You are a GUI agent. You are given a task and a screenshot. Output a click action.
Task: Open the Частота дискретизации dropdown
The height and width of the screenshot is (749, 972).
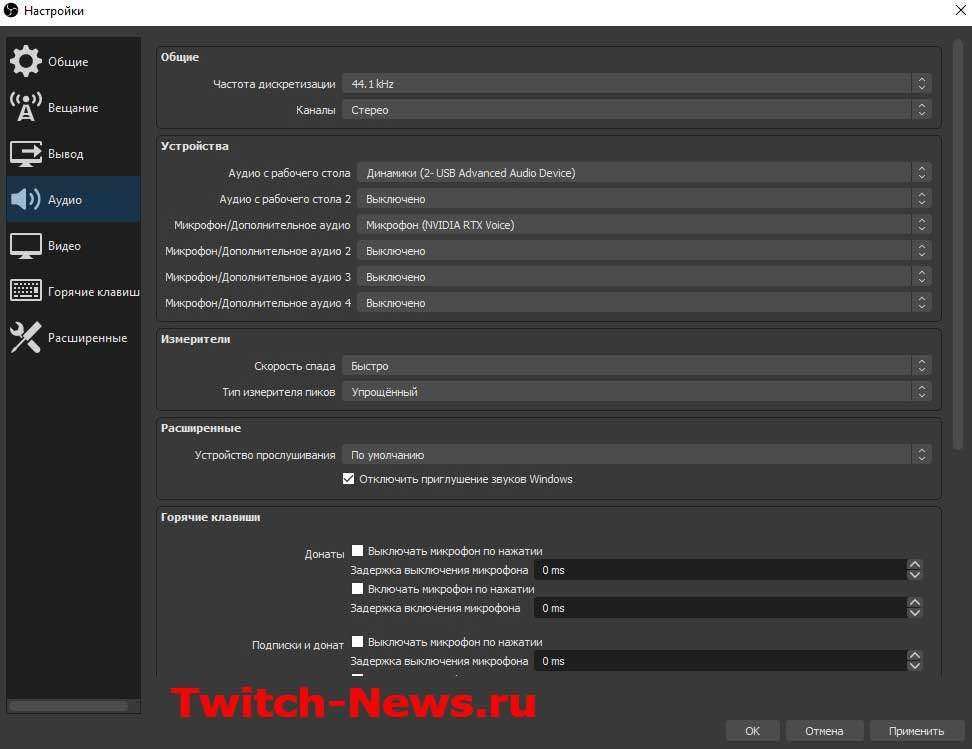point(636,84)
